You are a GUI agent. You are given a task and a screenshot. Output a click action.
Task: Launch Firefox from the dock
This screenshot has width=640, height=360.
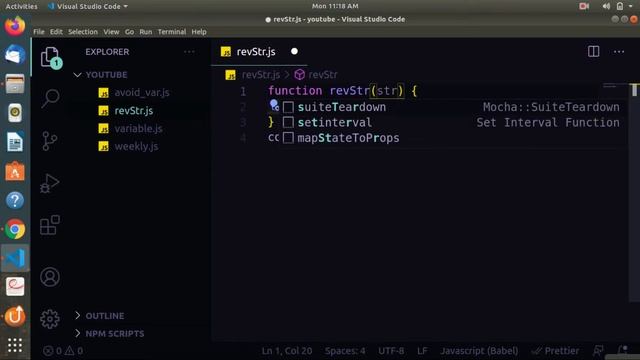coord(15,26)
